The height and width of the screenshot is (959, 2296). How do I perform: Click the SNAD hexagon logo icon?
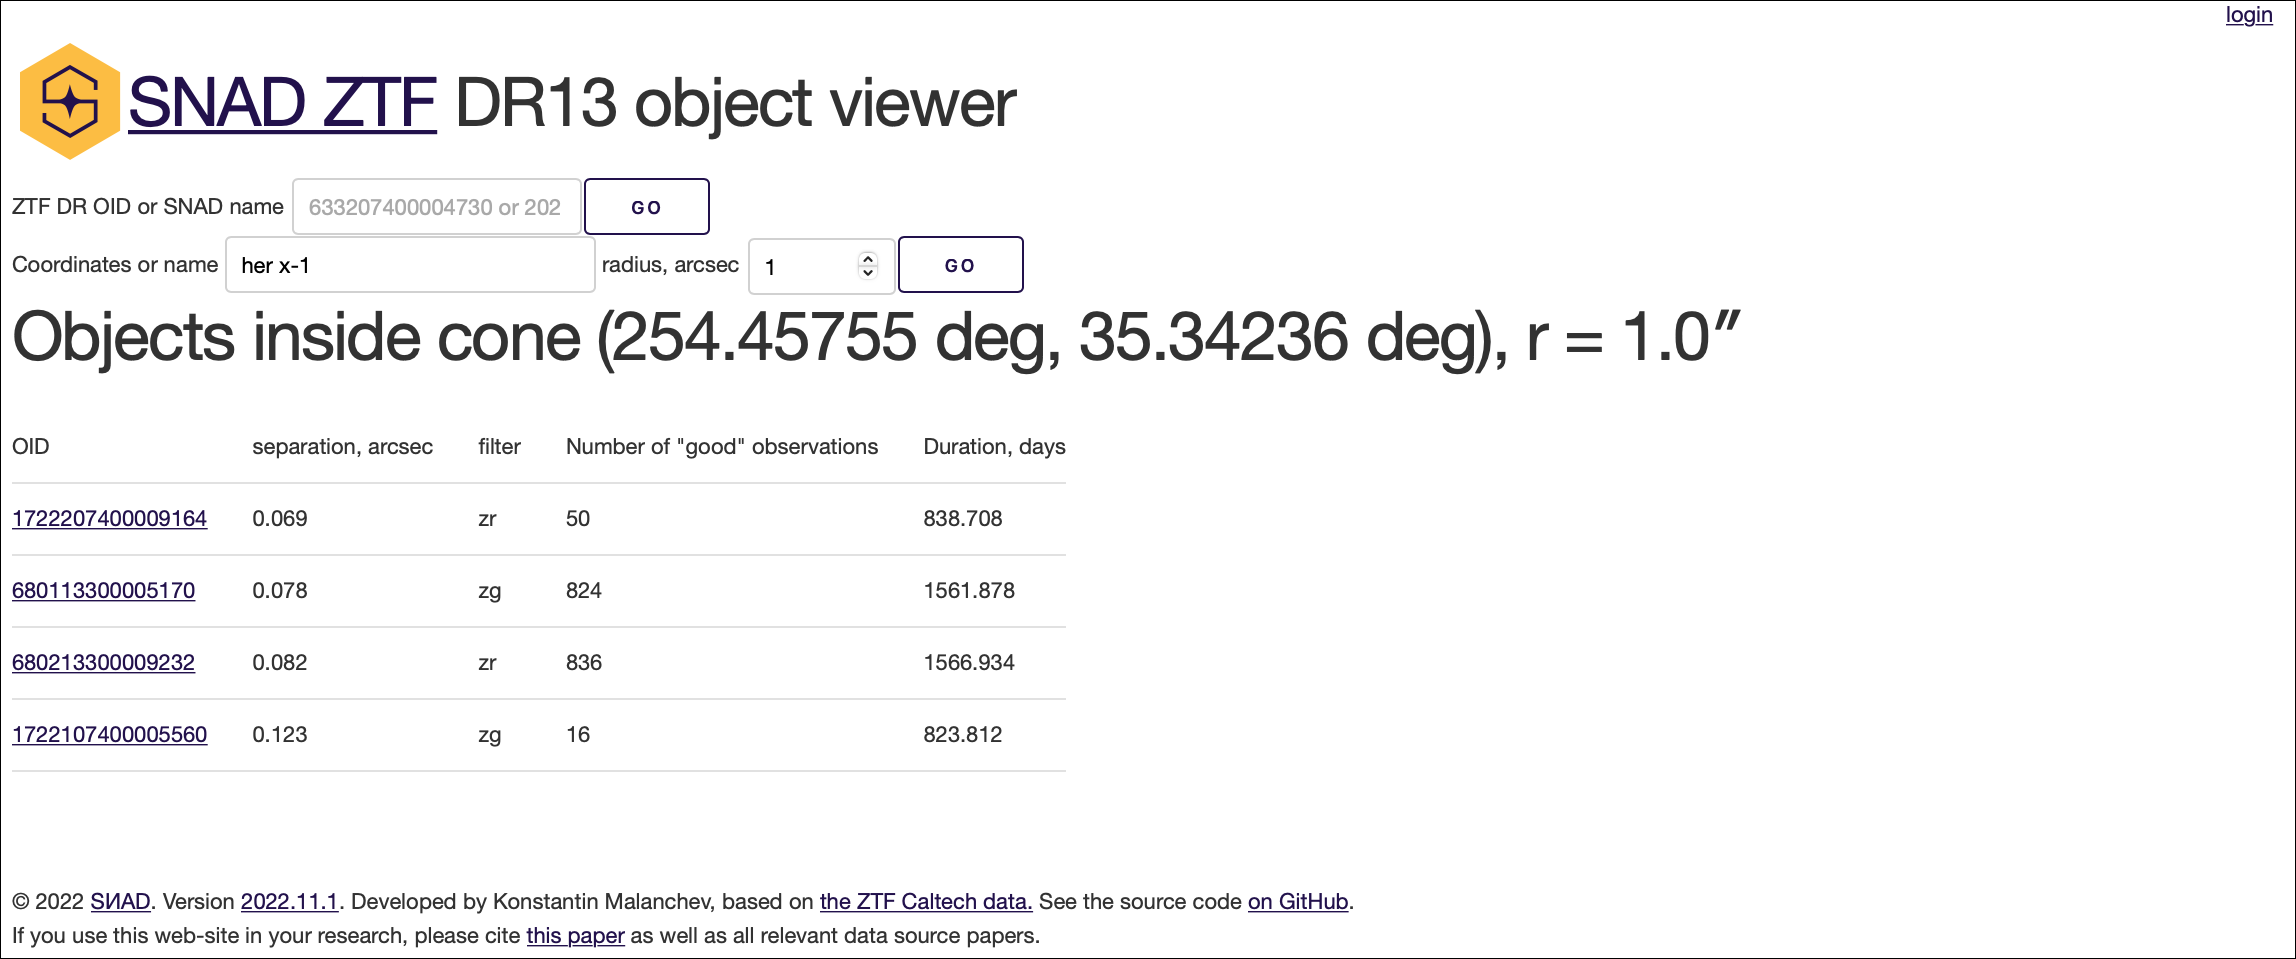pos(69,102)
